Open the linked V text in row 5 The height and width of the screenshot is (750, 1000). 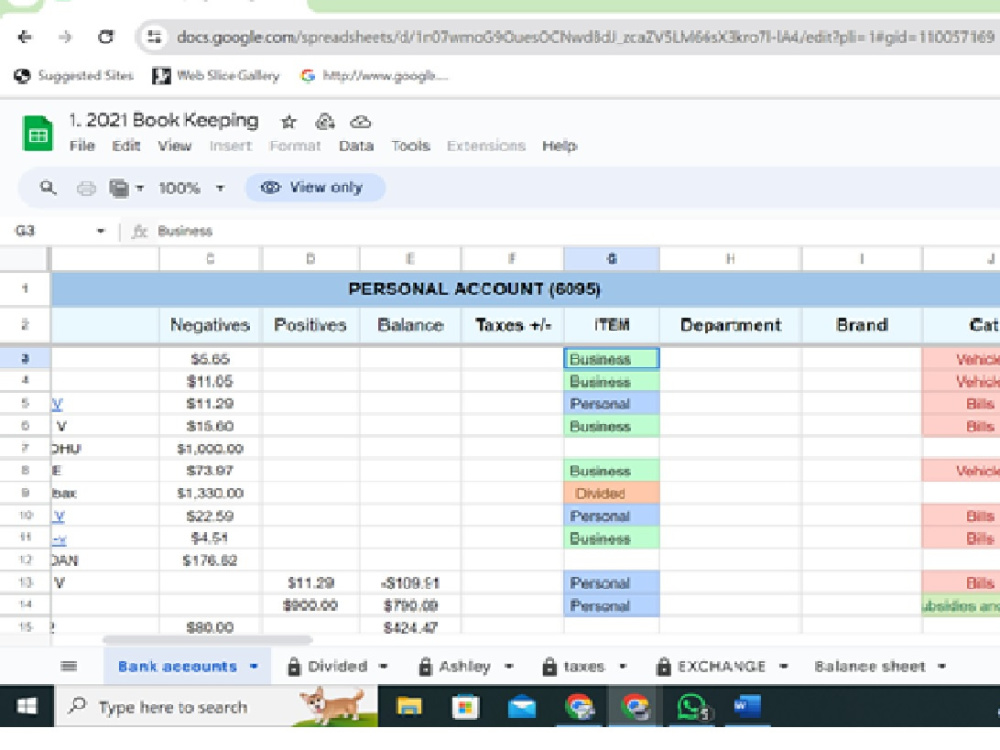tap(57, 404)
